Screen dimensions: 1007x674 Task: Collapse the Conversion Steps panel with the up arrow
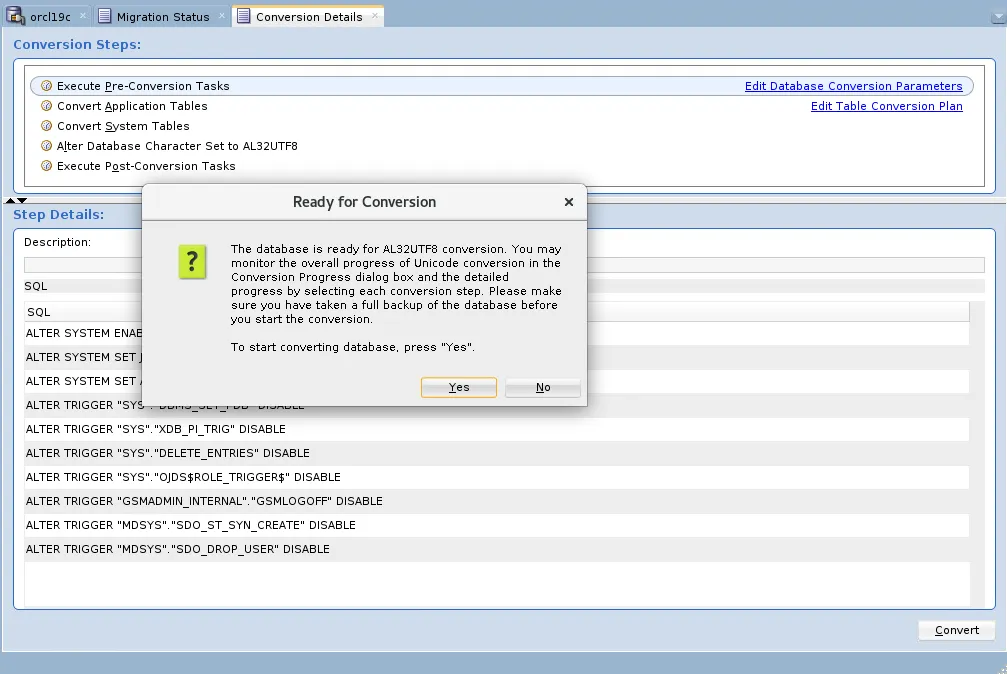(10, 201)
